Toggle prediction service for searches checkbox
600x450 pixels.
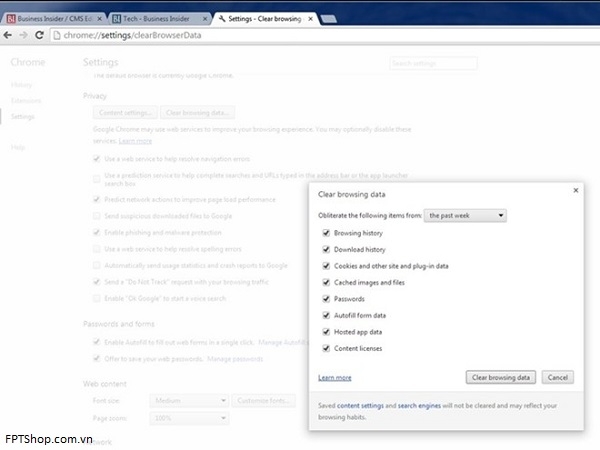pos(96,179)
